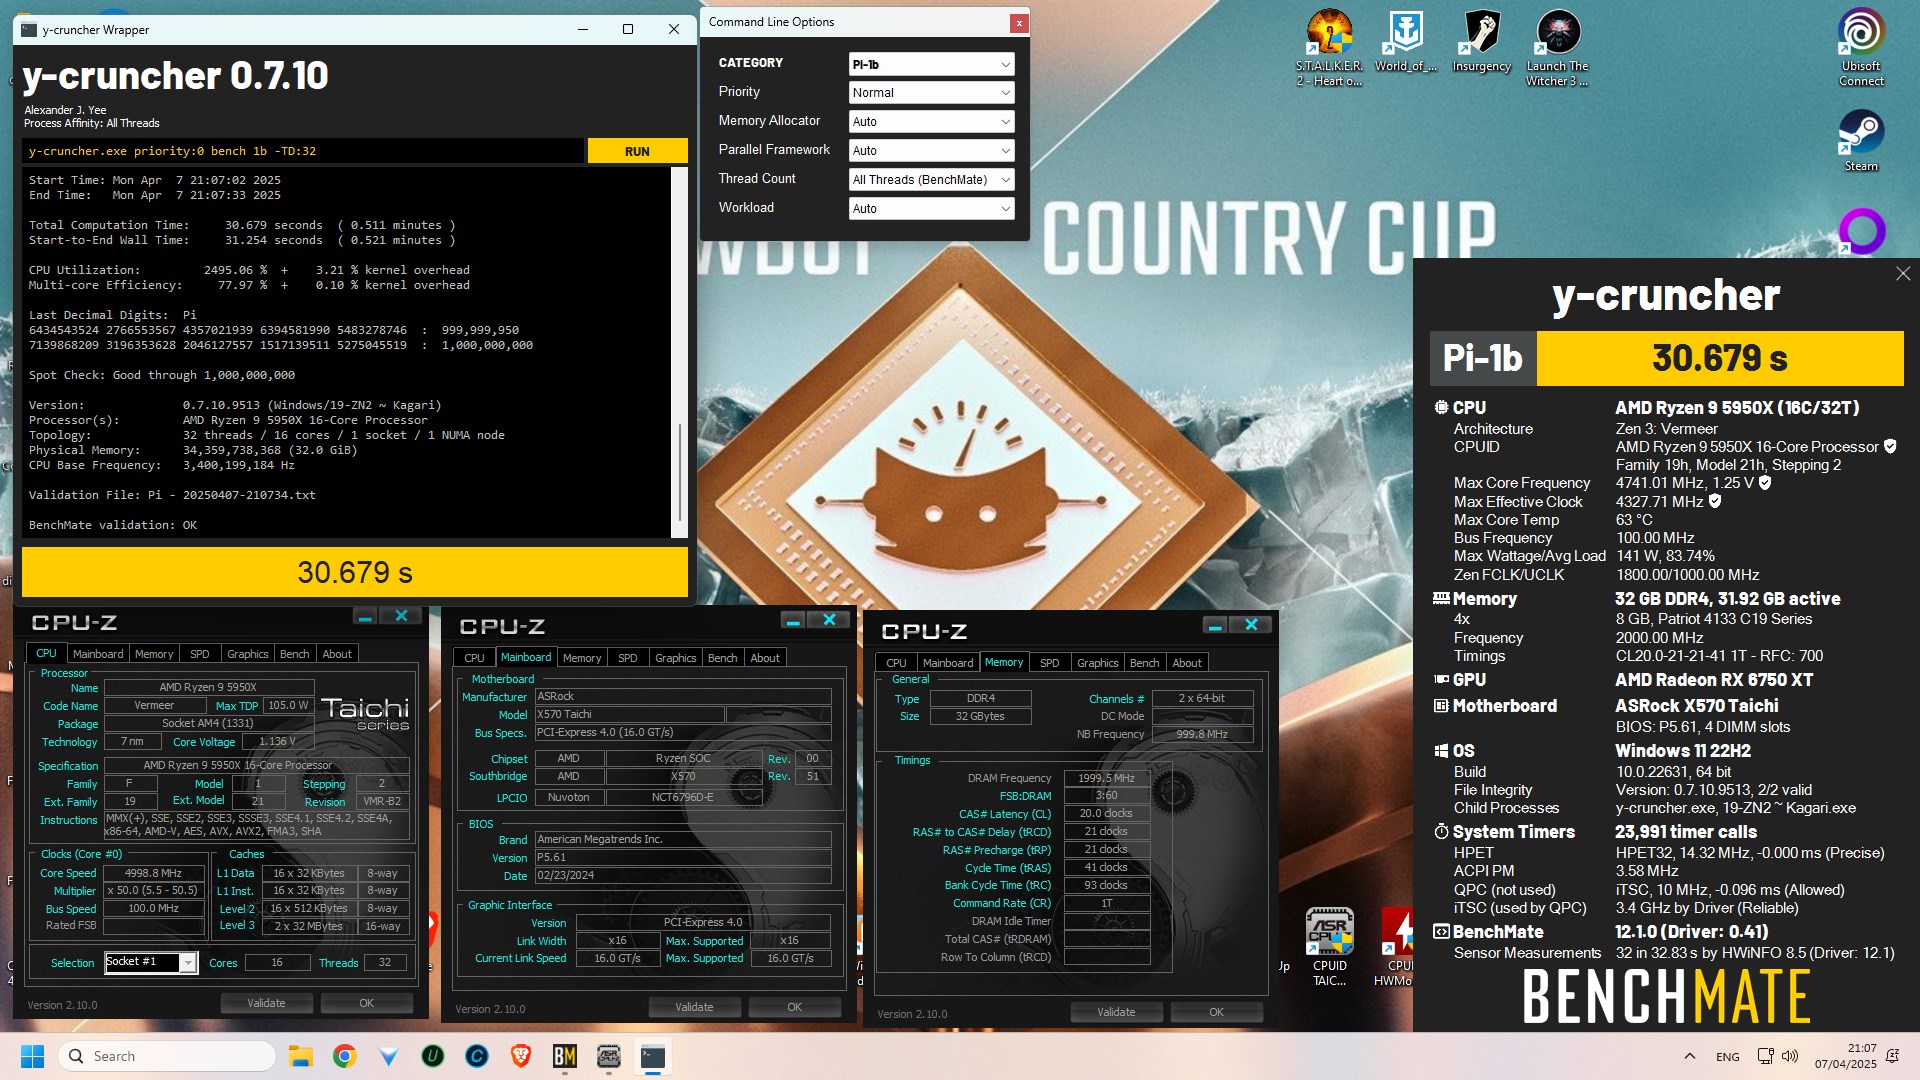Click the taskbar Search box
This screenshot has height=1080, width=1920.
point(168,1056)
